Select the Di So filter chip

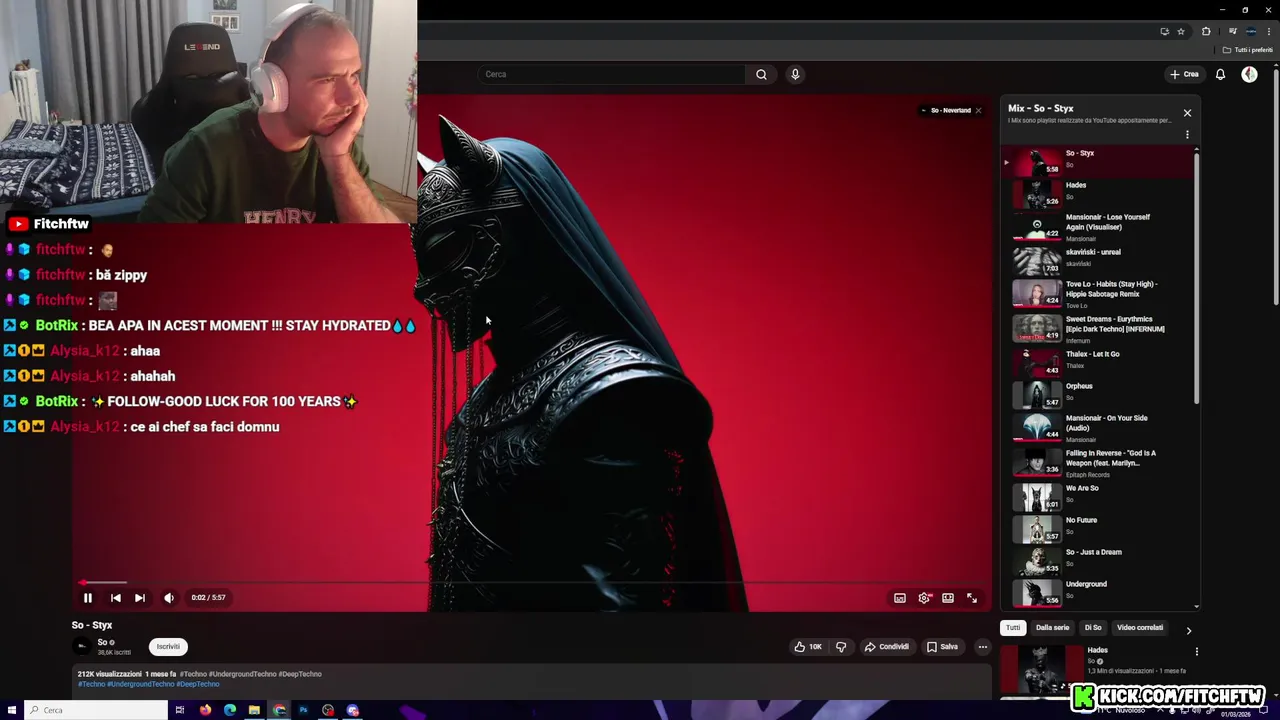1093,628
